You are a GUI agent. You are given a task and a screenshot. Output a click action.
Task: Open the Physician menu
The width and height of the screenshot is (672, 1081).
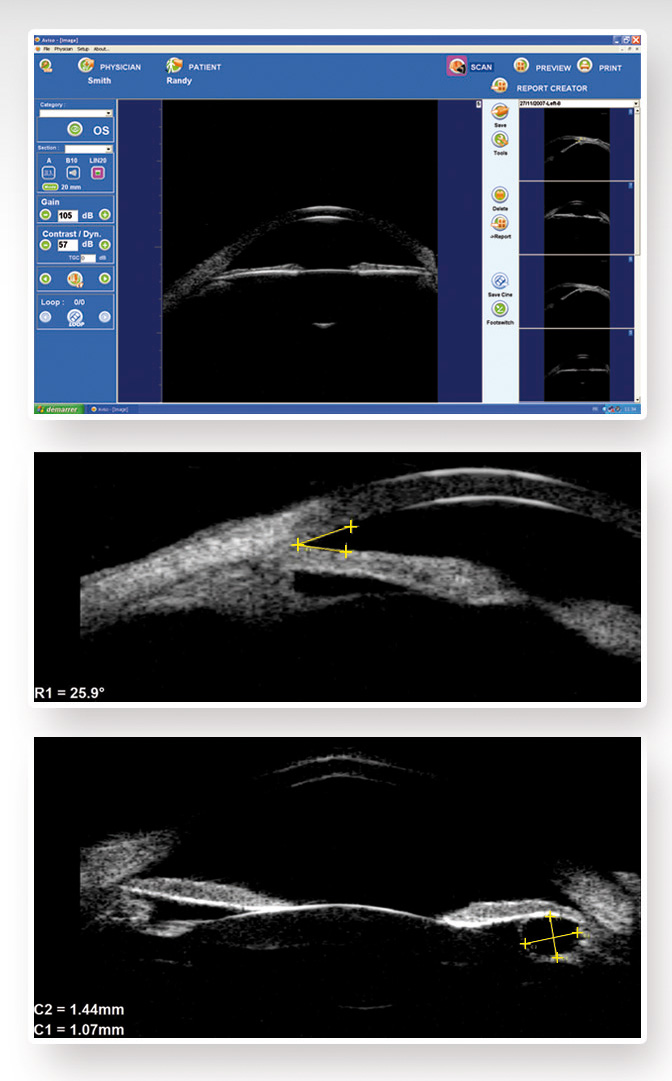(x=64, y=48)
